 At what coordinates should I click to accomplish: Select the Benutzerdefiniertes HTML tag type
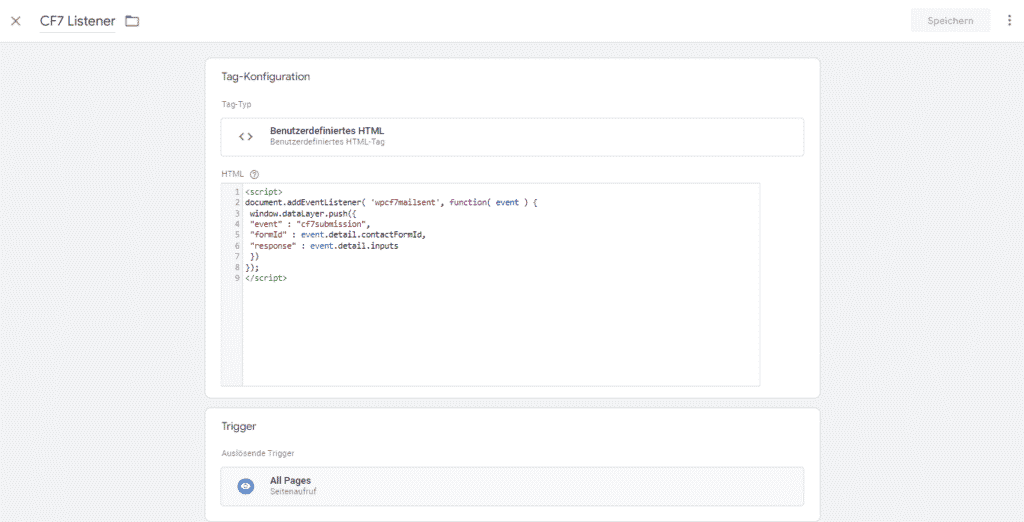512,137
